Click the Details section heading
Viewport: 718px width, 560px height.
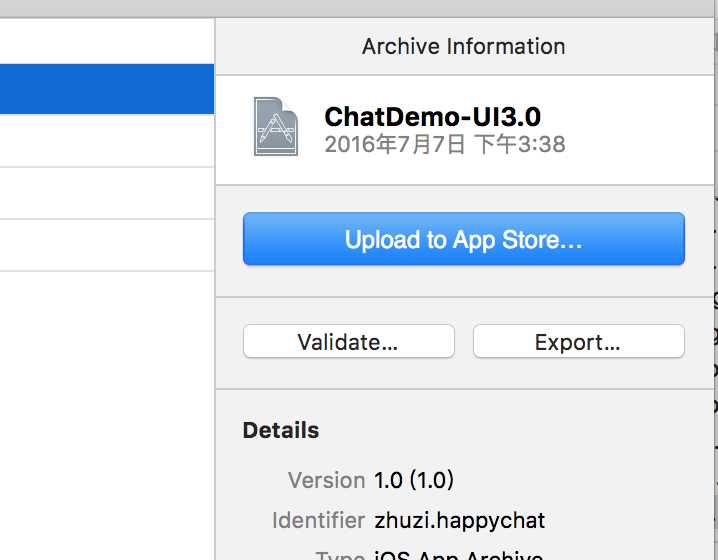(281, 430)
